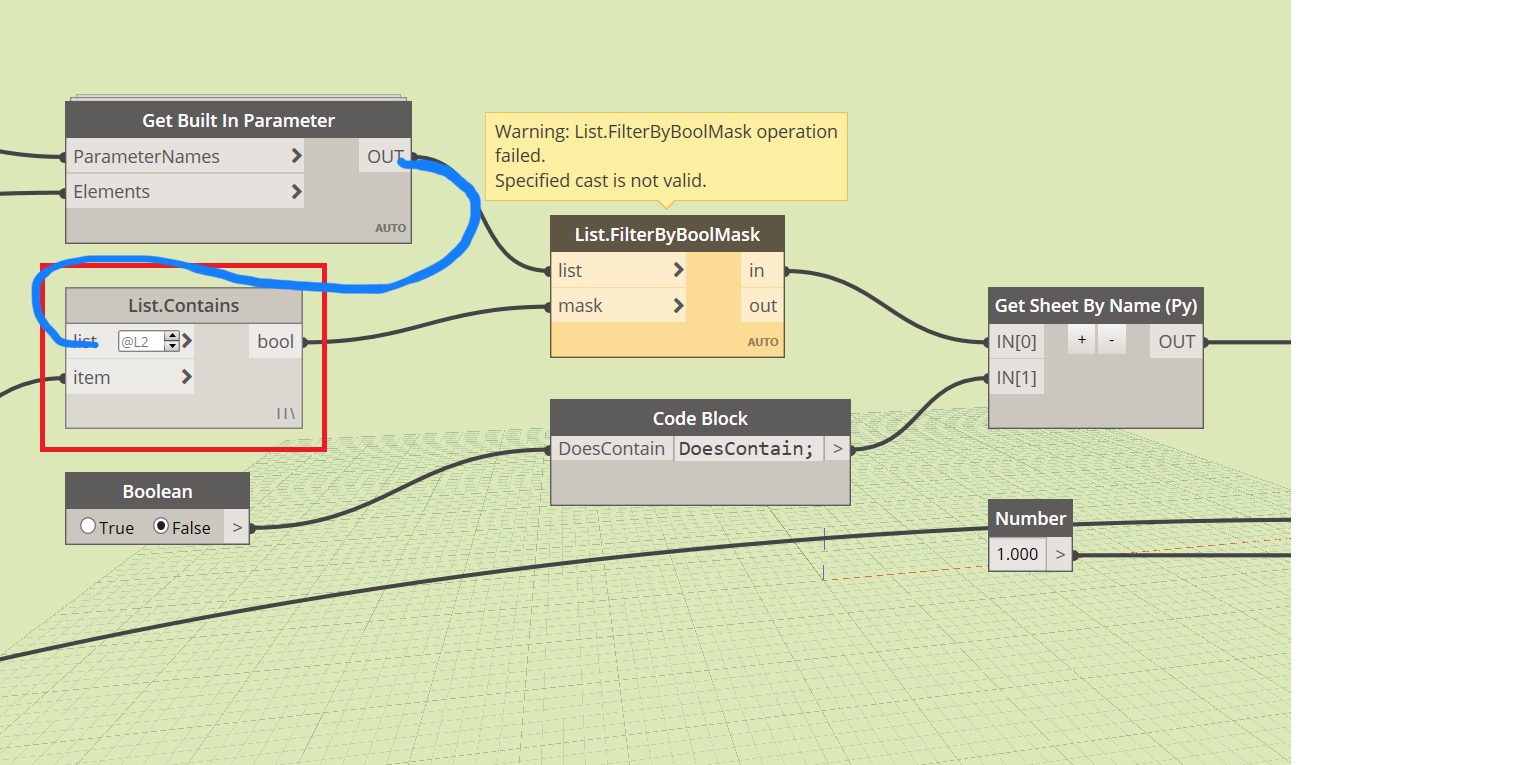This screenshot has width=1517, height=765.
Task: Select the Number node title
Action: click(1030, 518)
